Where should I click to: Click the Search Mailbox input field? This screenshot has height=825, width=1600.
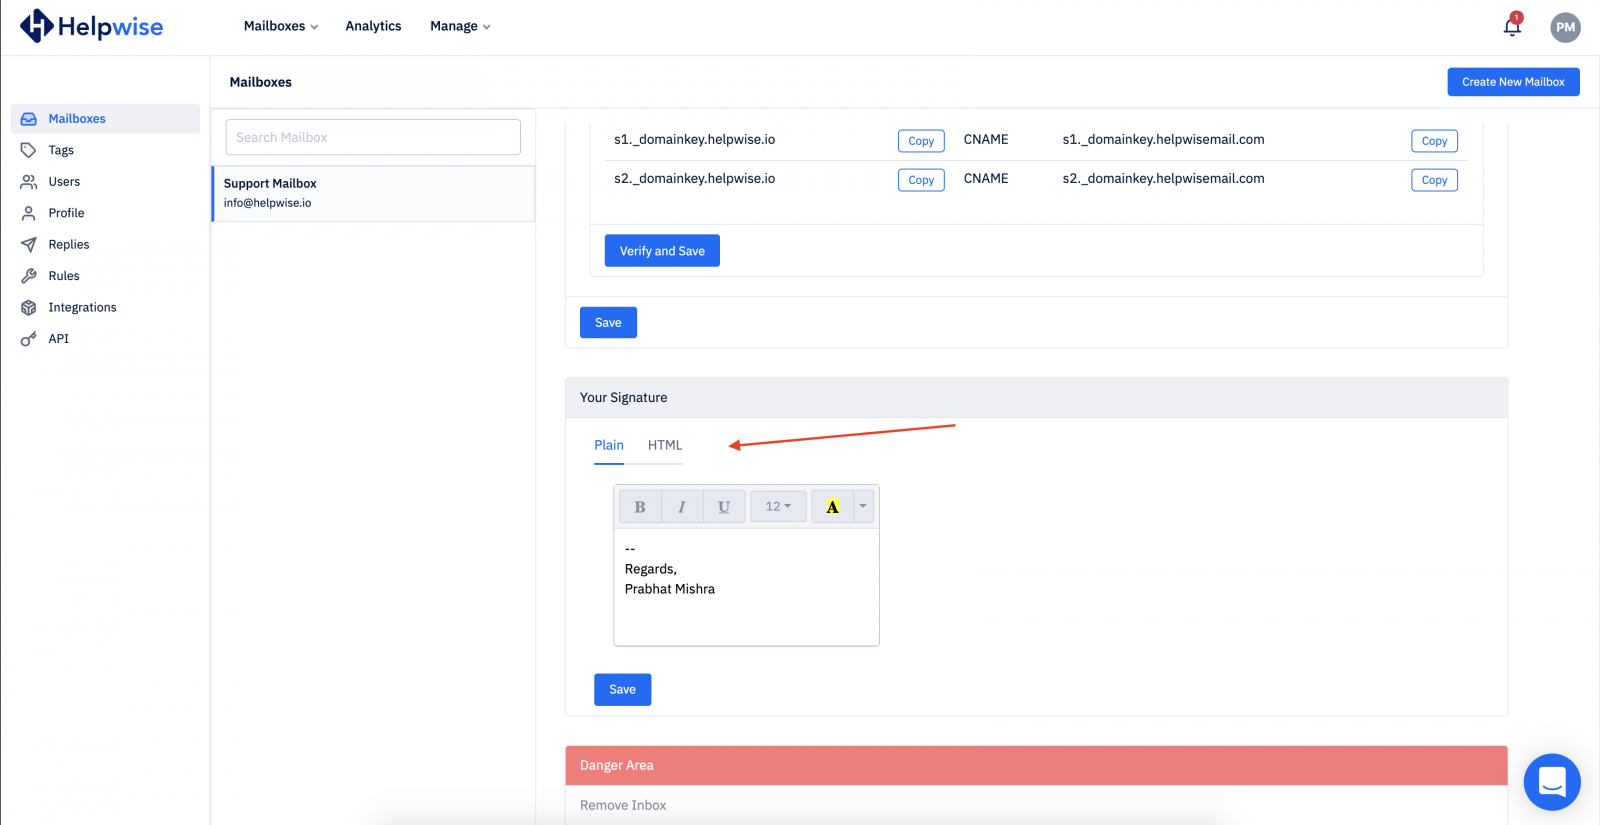373,137
